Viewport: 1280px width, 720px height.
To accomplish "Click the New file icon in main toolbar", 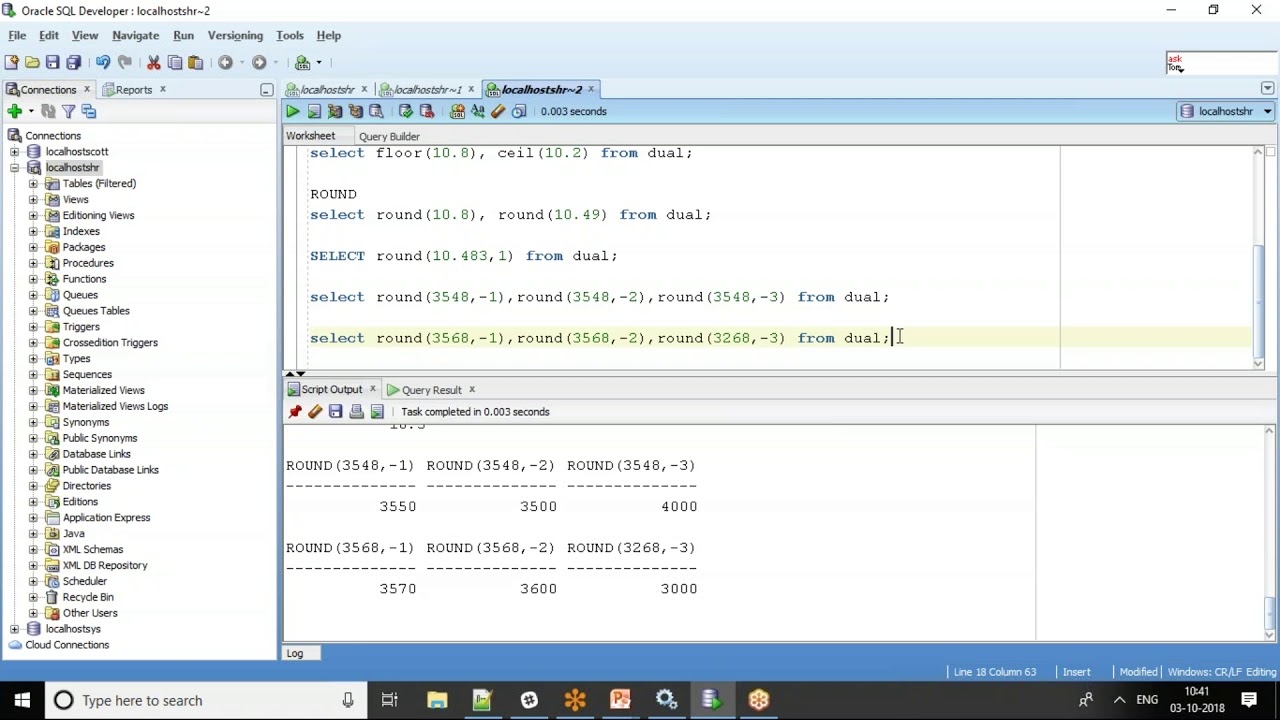I will [11, 62].
